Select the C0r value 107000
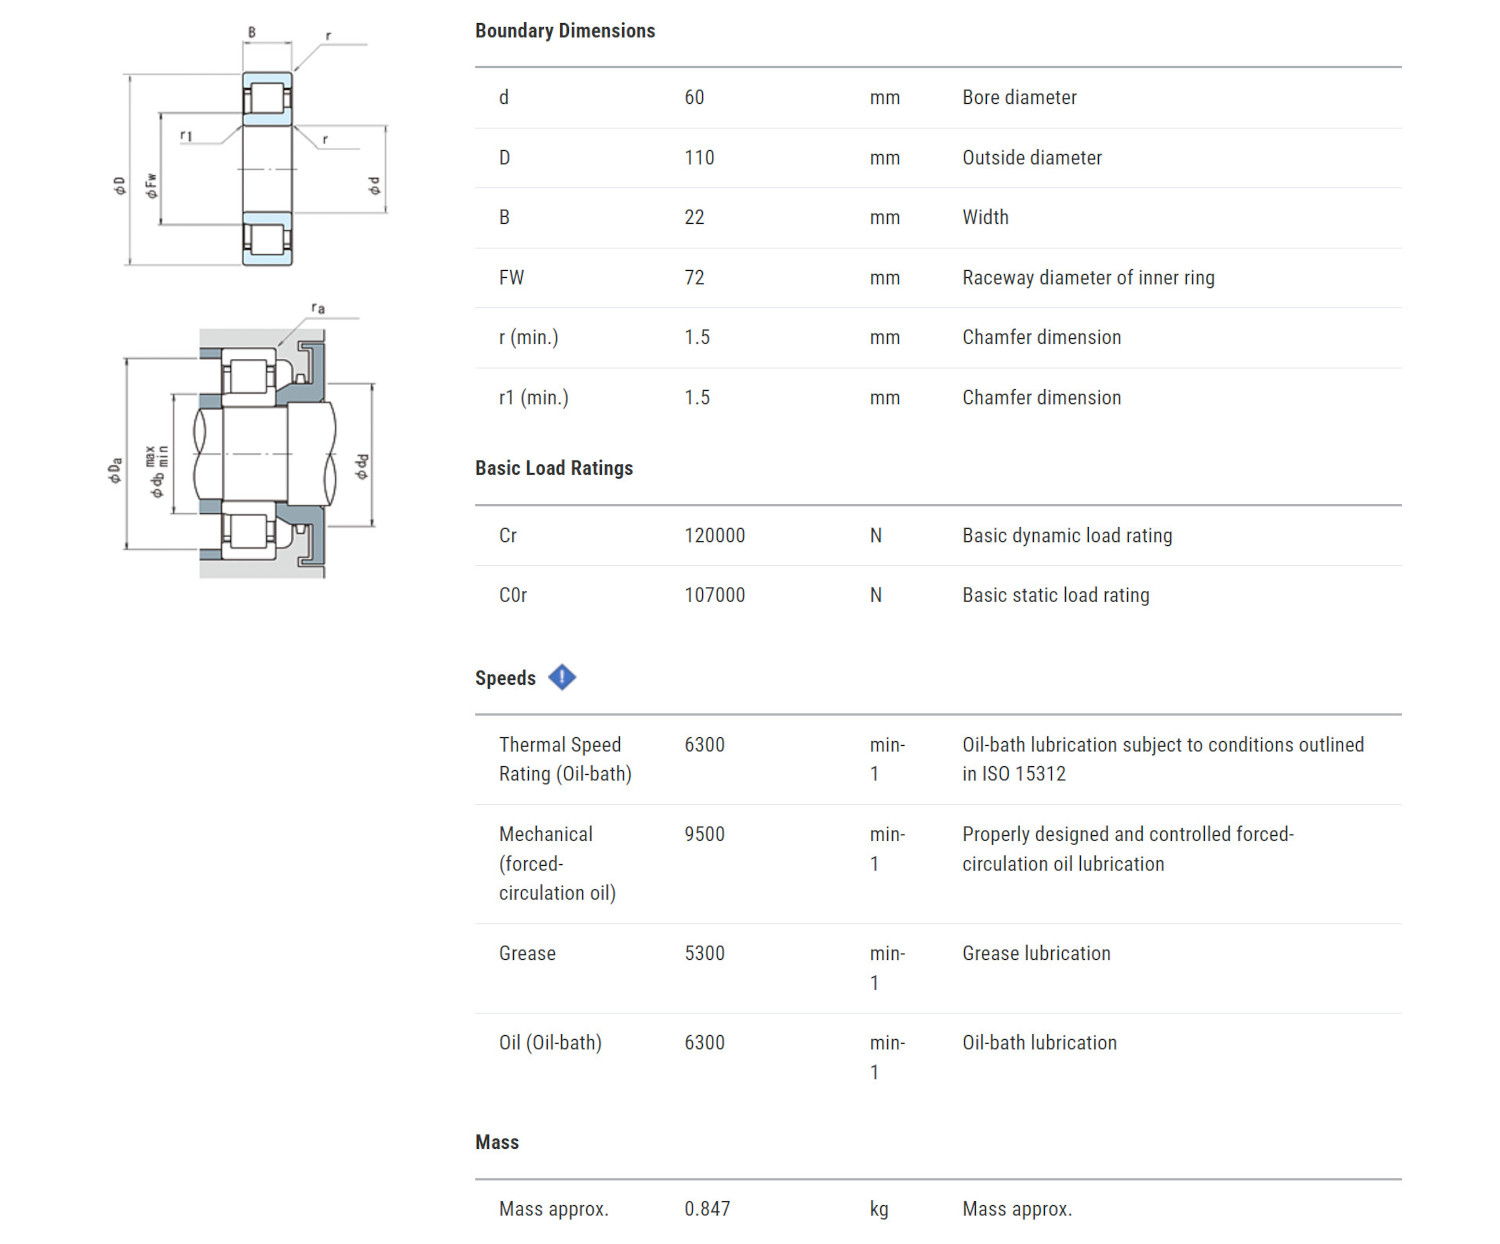1500x1244 pixels. pos(714,596)
